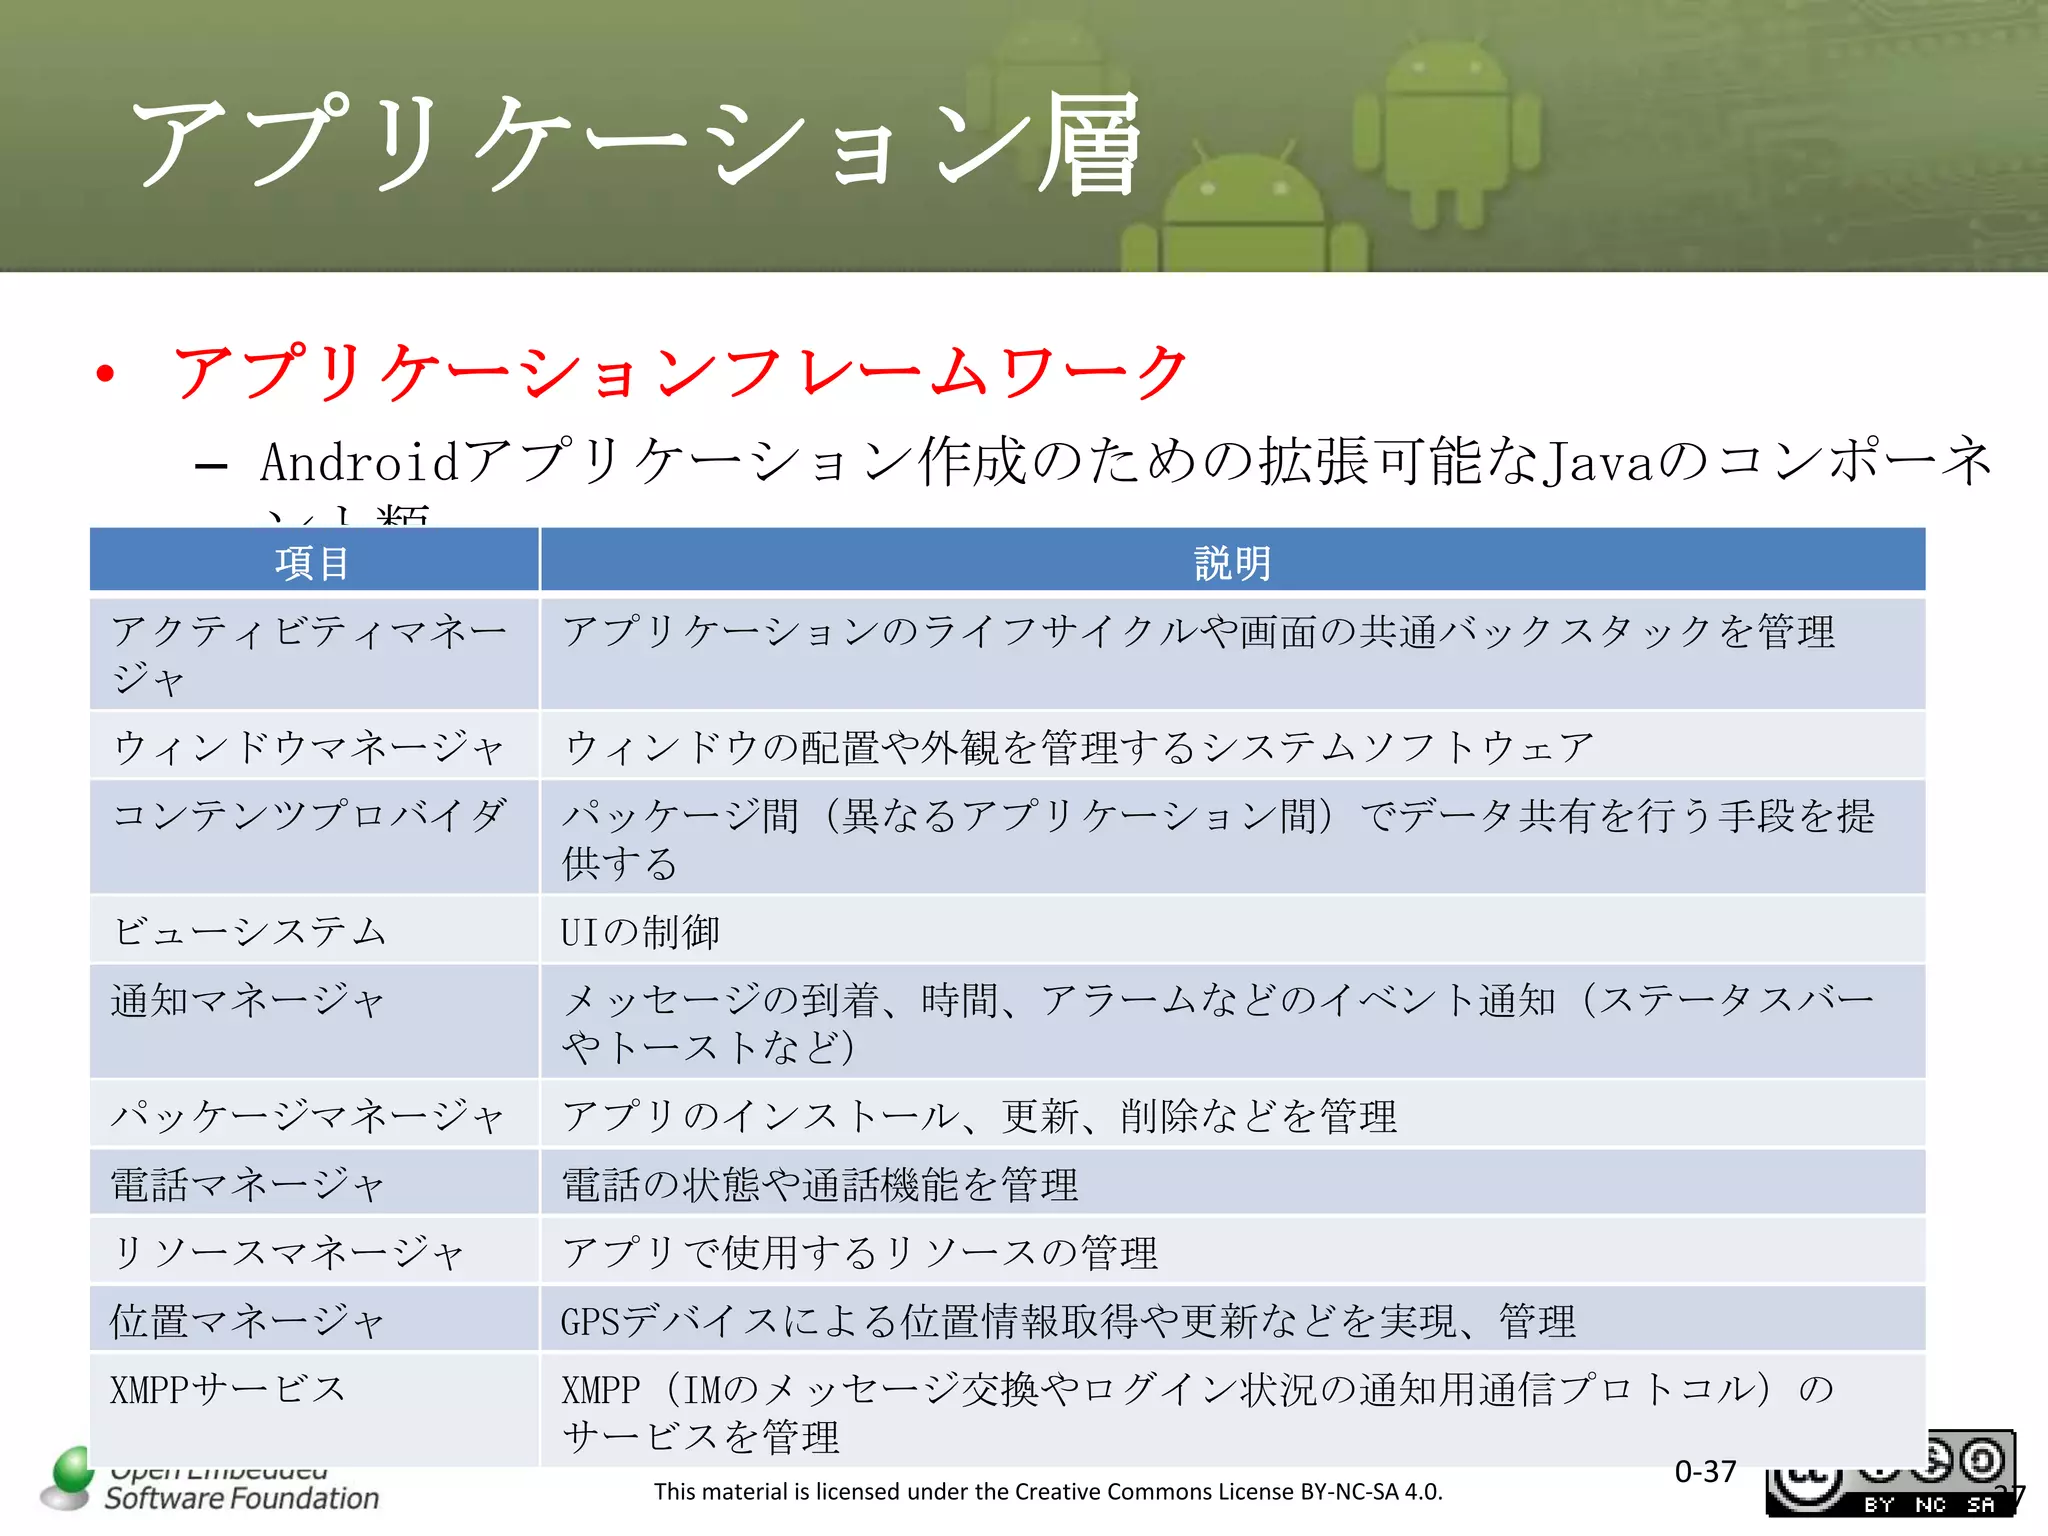Select description starting with パッケージ間
Viewport: 2048px width, 1536px height.
1233,837
